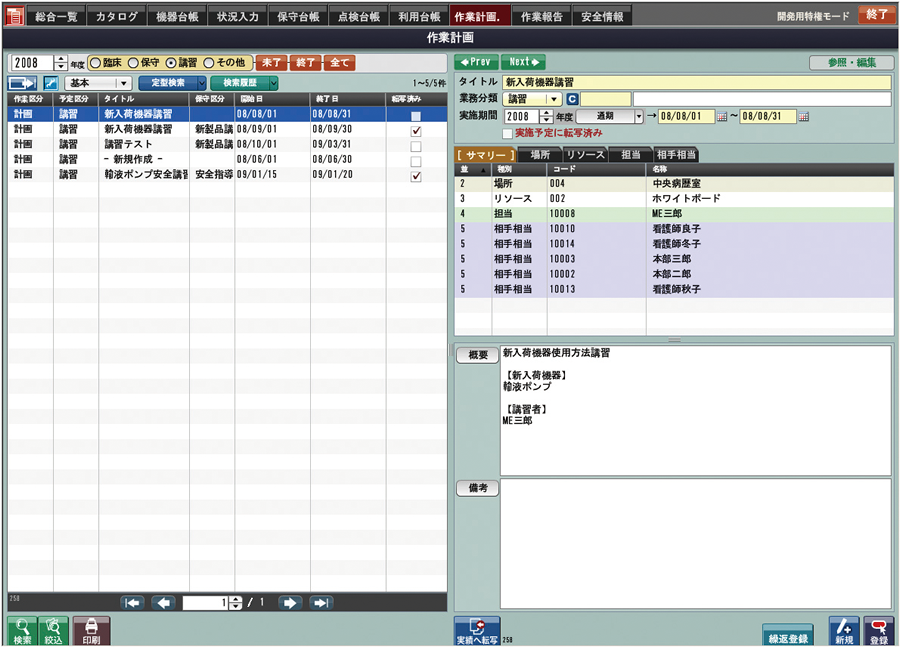This screenshot has width=900, height=647.
Task: Go to the last page of the list
Action: click(321, 603)
